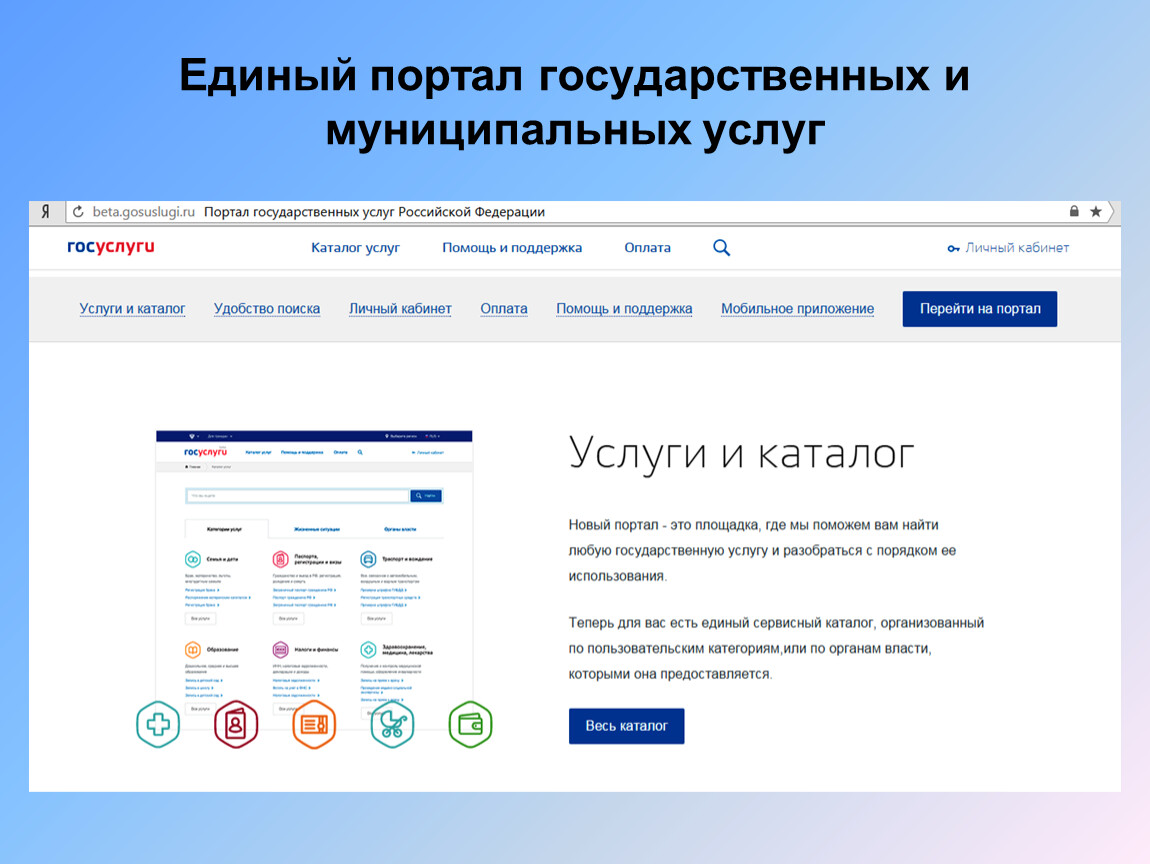The image size is (1150, 864).
Task: Click the orange document hexagon icon
Action: [314, 724]
